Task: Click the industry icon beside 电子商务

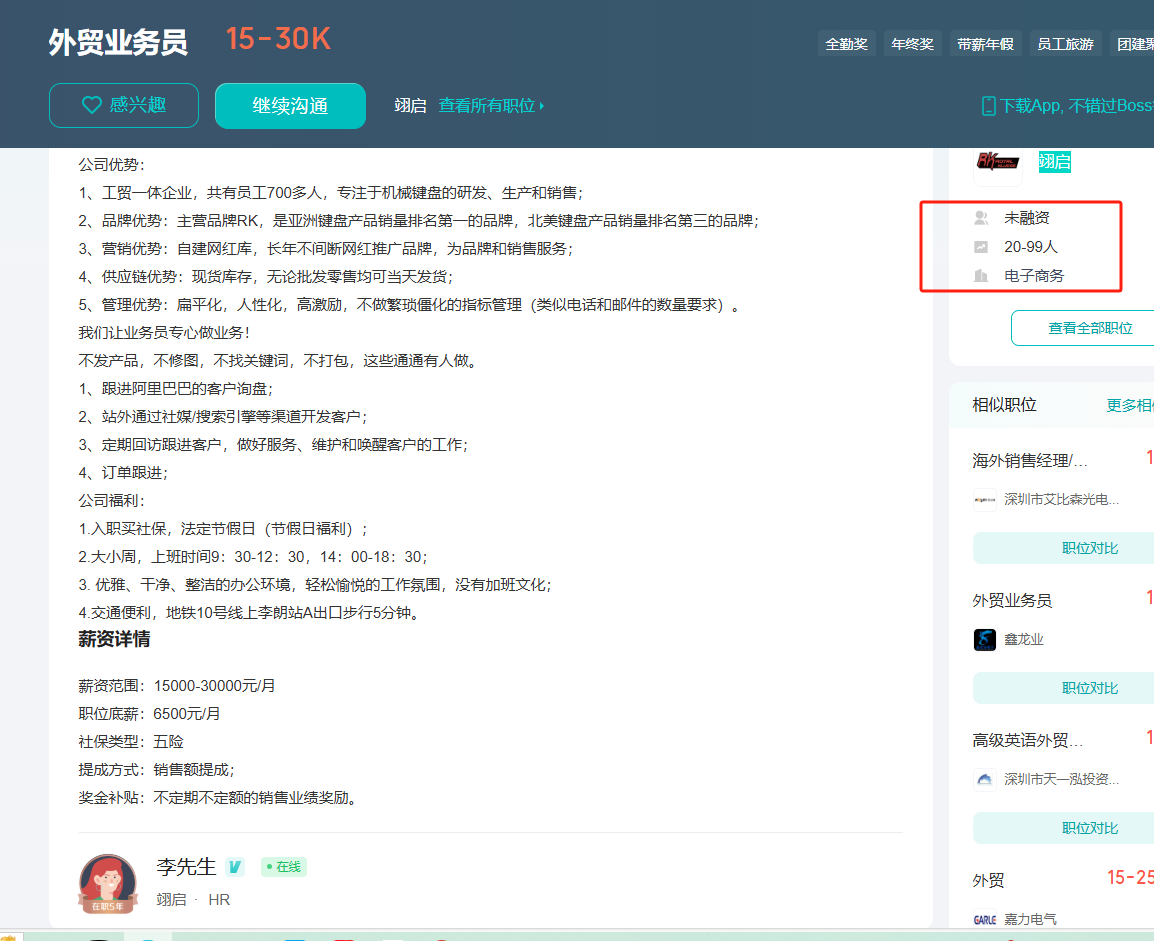Action: 981,275
